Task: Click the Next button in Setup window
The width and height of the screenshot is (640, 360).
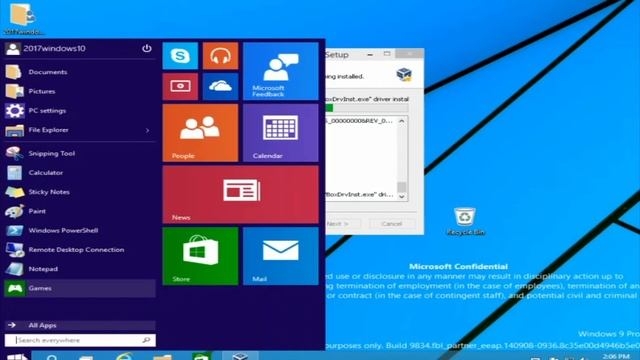Action: [x=343, y=224]
